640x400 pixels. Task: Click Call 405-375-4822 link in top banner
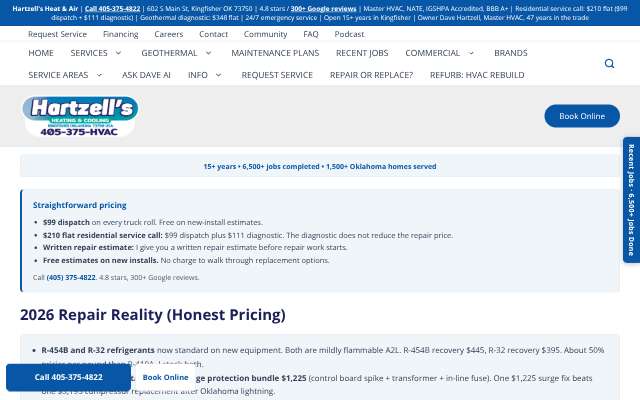[x=112, y=9]
